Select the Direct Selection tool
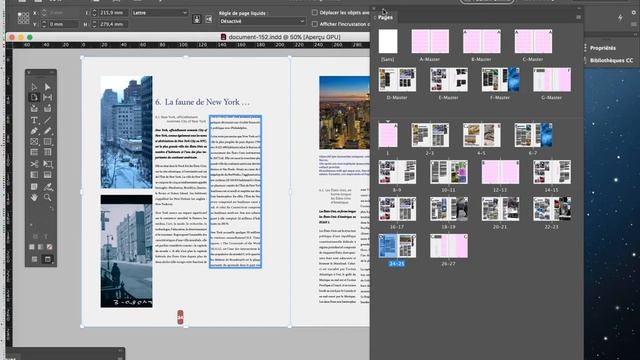Screen dimensions: 640x360 [x=47, y=87]
